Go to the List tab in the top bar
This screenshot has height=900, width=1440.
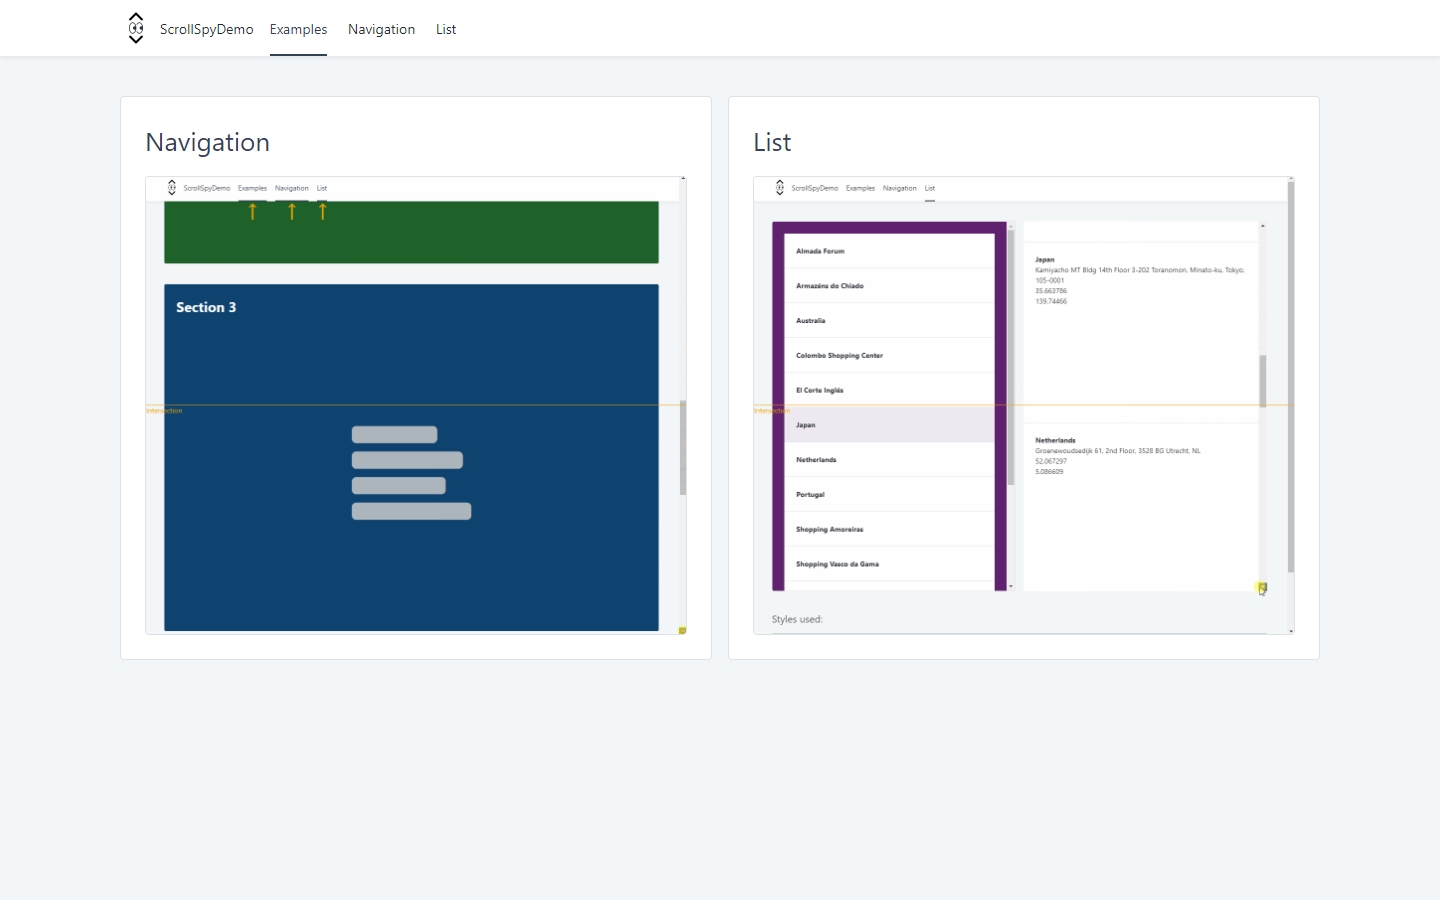click(446, 29)
